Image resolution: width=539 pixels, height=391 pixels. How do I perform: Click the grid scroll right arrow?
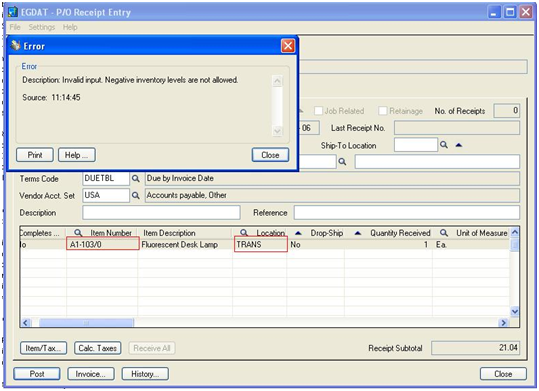click(x=504, y=323)
